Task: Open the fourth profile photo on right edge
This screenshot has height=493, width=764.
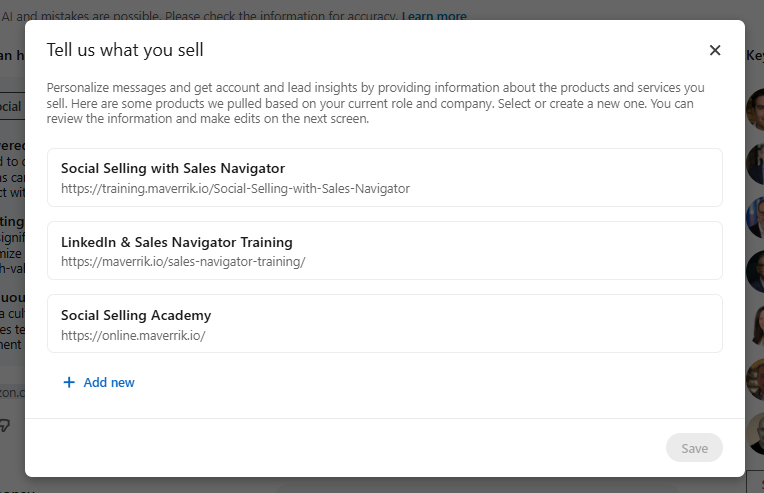Action: [x=756, y=271]
